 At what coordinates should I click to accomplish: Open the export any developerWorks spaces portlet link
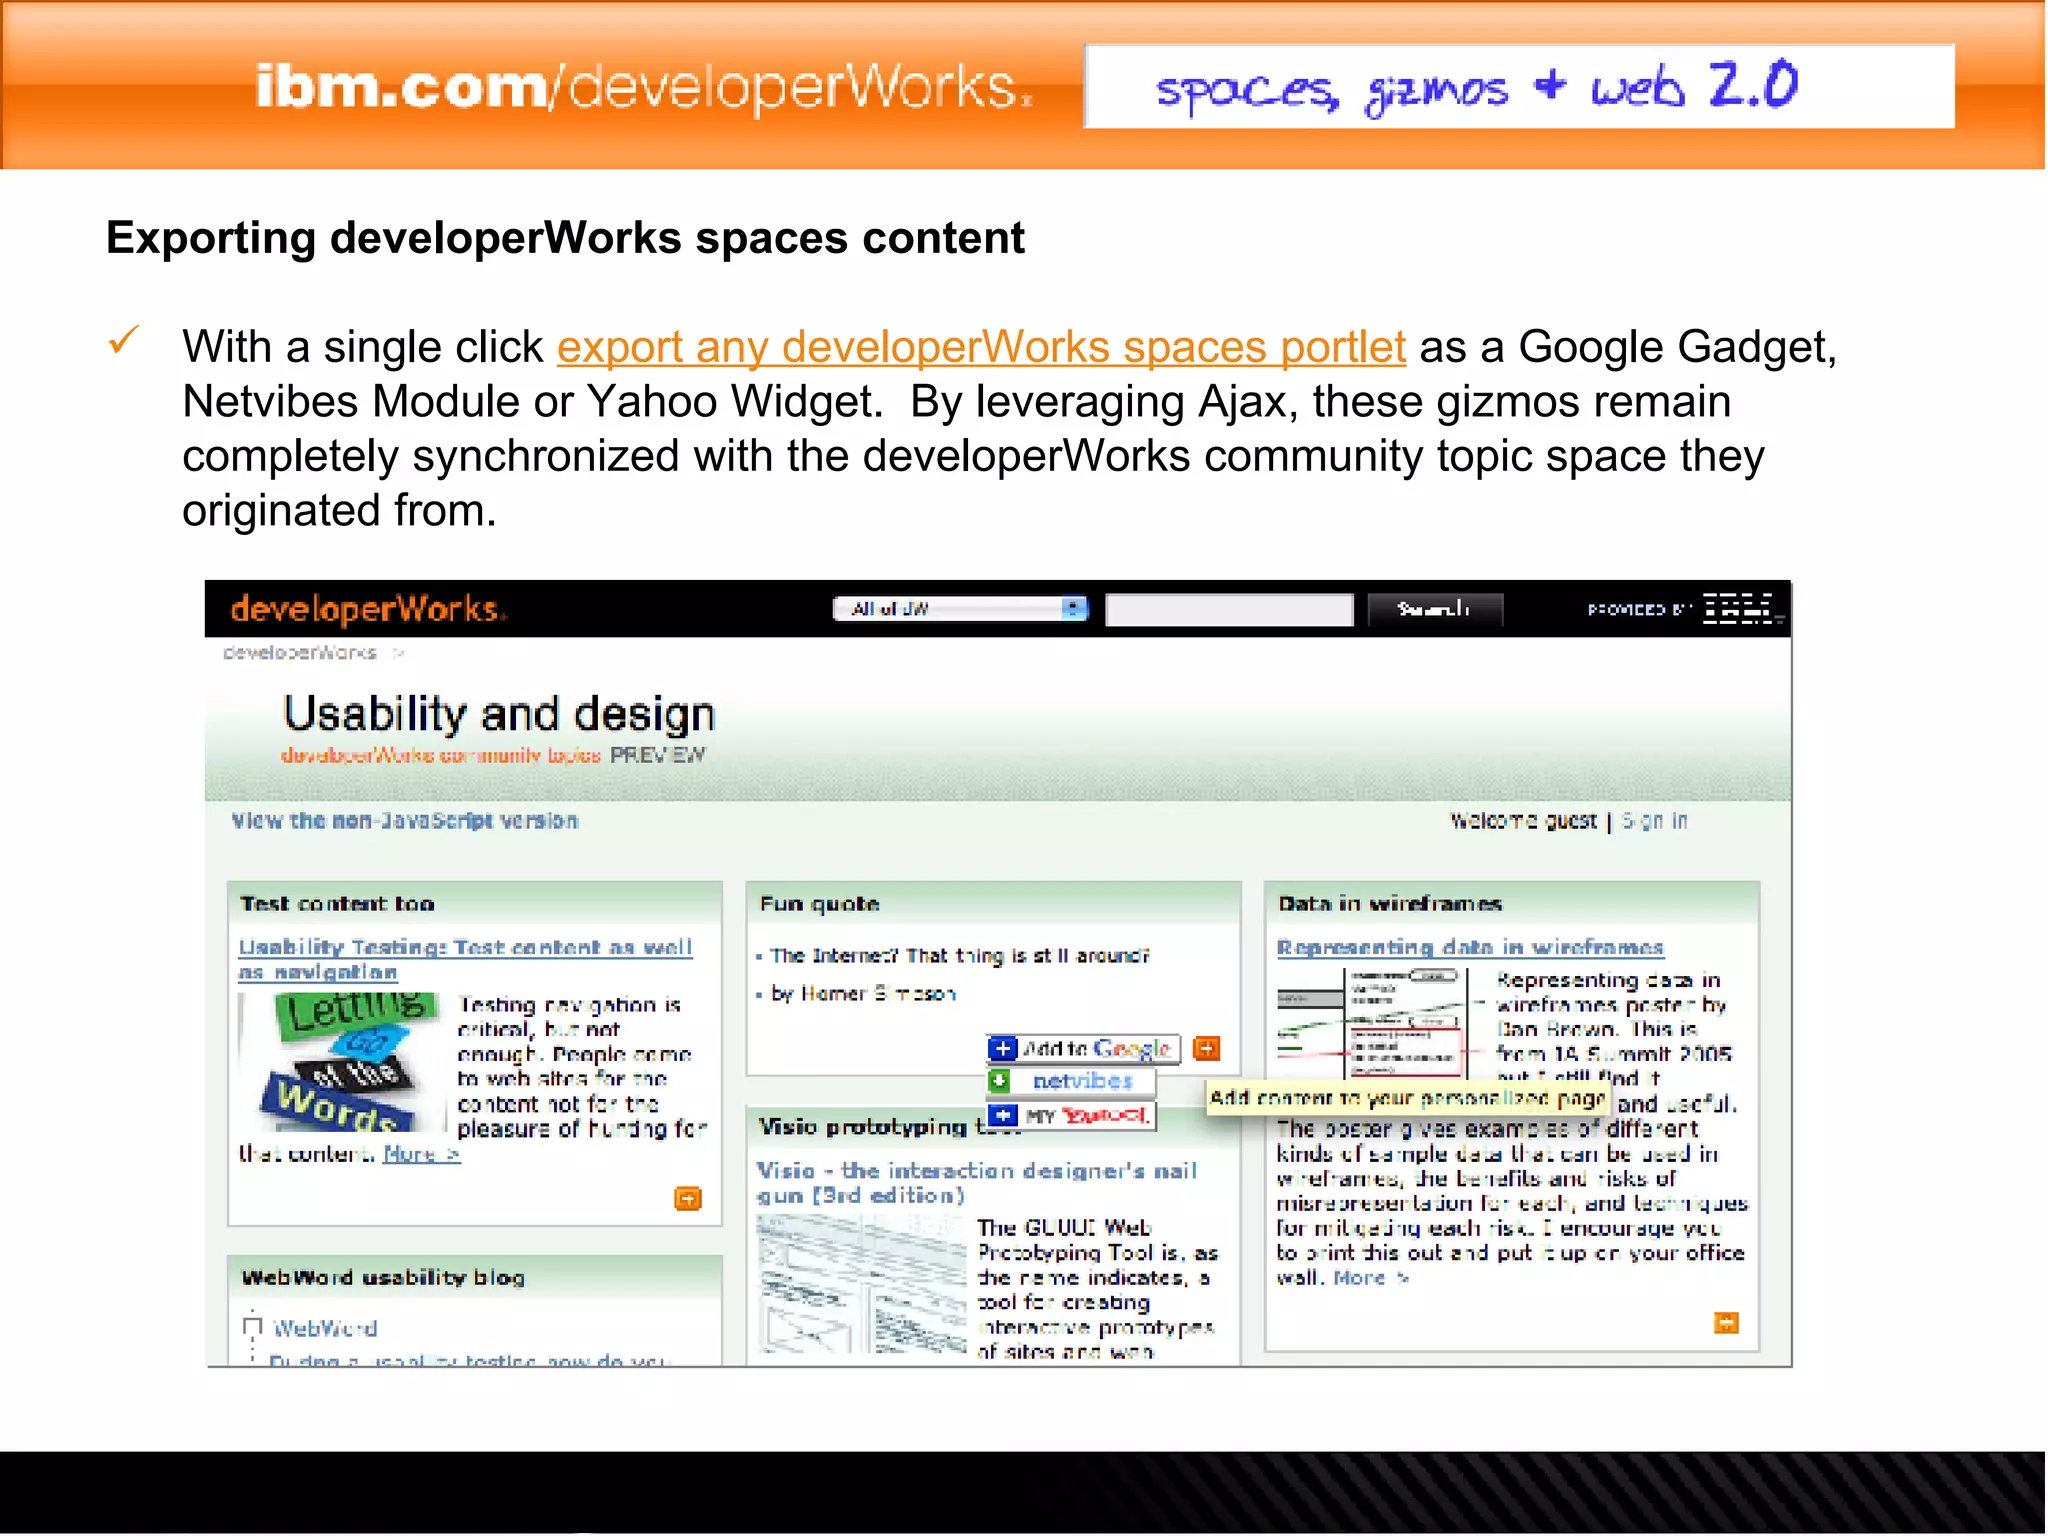[x=981, y=348]
